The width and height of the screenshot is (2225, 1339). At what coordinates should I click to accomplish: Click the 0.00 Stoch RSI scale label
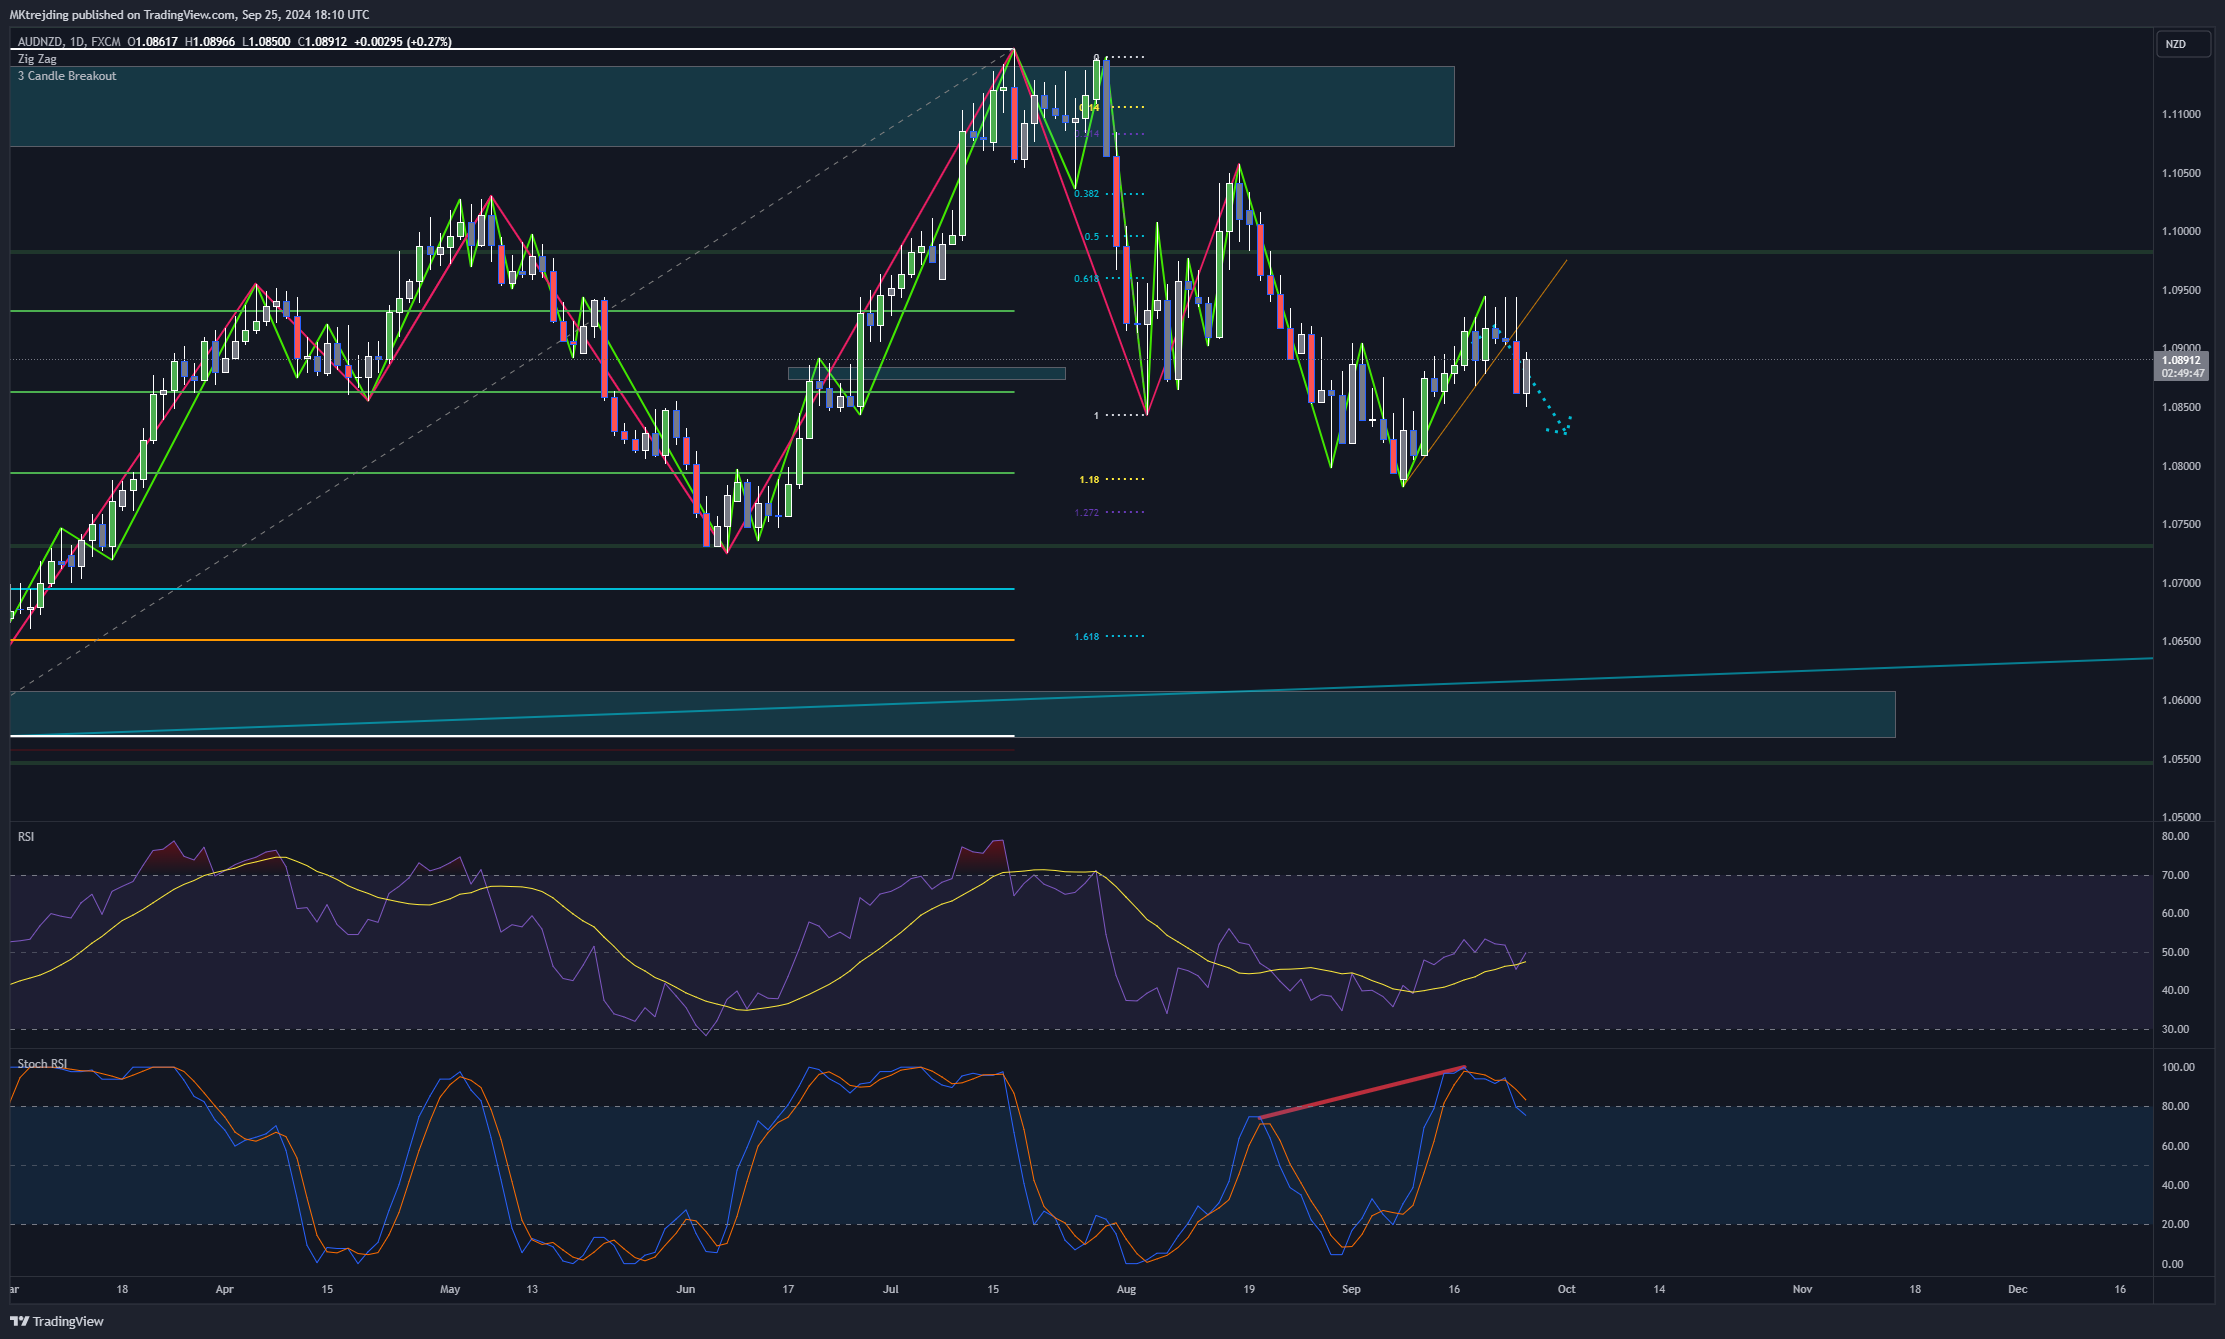coord(2172,1264)
